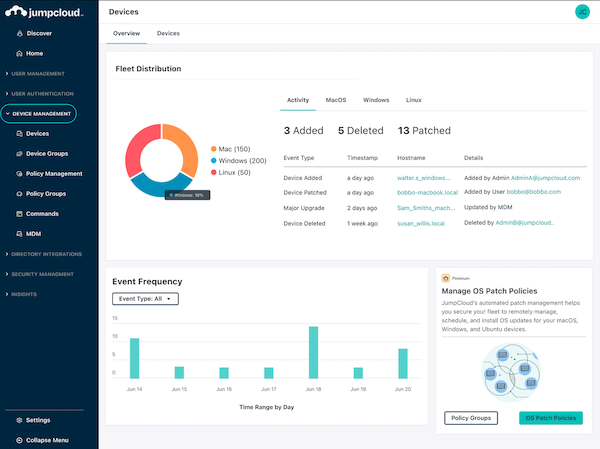Image resolution: width=600 pixels, height=449 pixels.
Task: Switch to the top Devices tab
Action: pyautogui.click(x=168, y=33)
